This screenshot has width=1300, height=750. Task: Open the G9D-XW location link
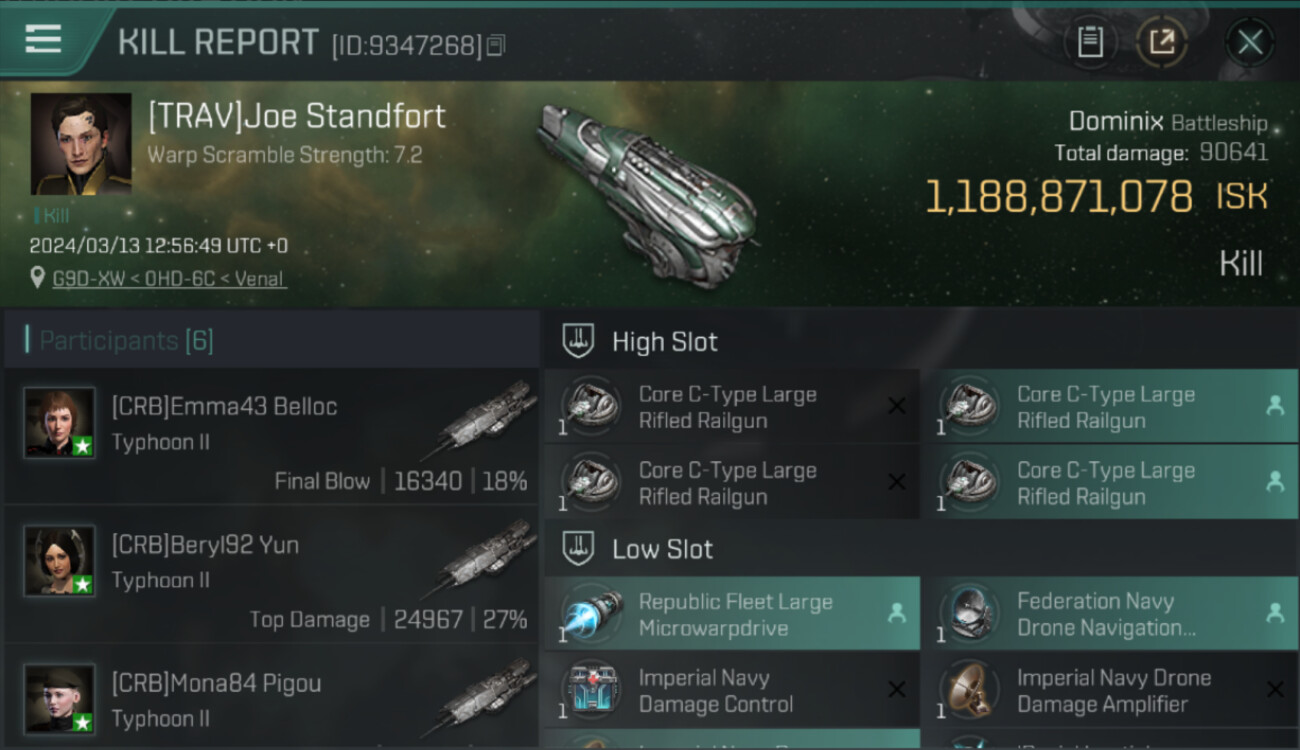170,279
